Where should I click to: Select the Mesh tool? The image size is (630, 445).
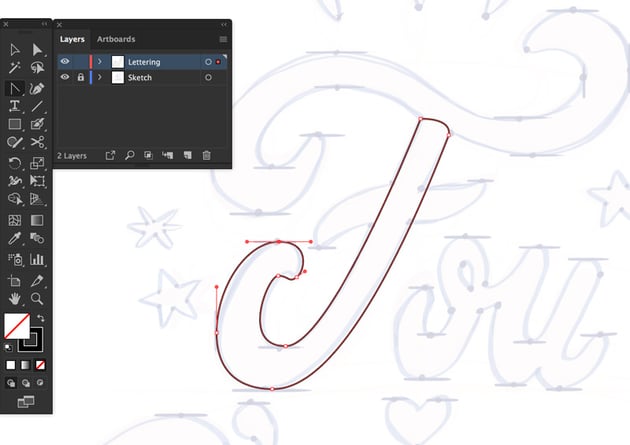tap(14, 220)
